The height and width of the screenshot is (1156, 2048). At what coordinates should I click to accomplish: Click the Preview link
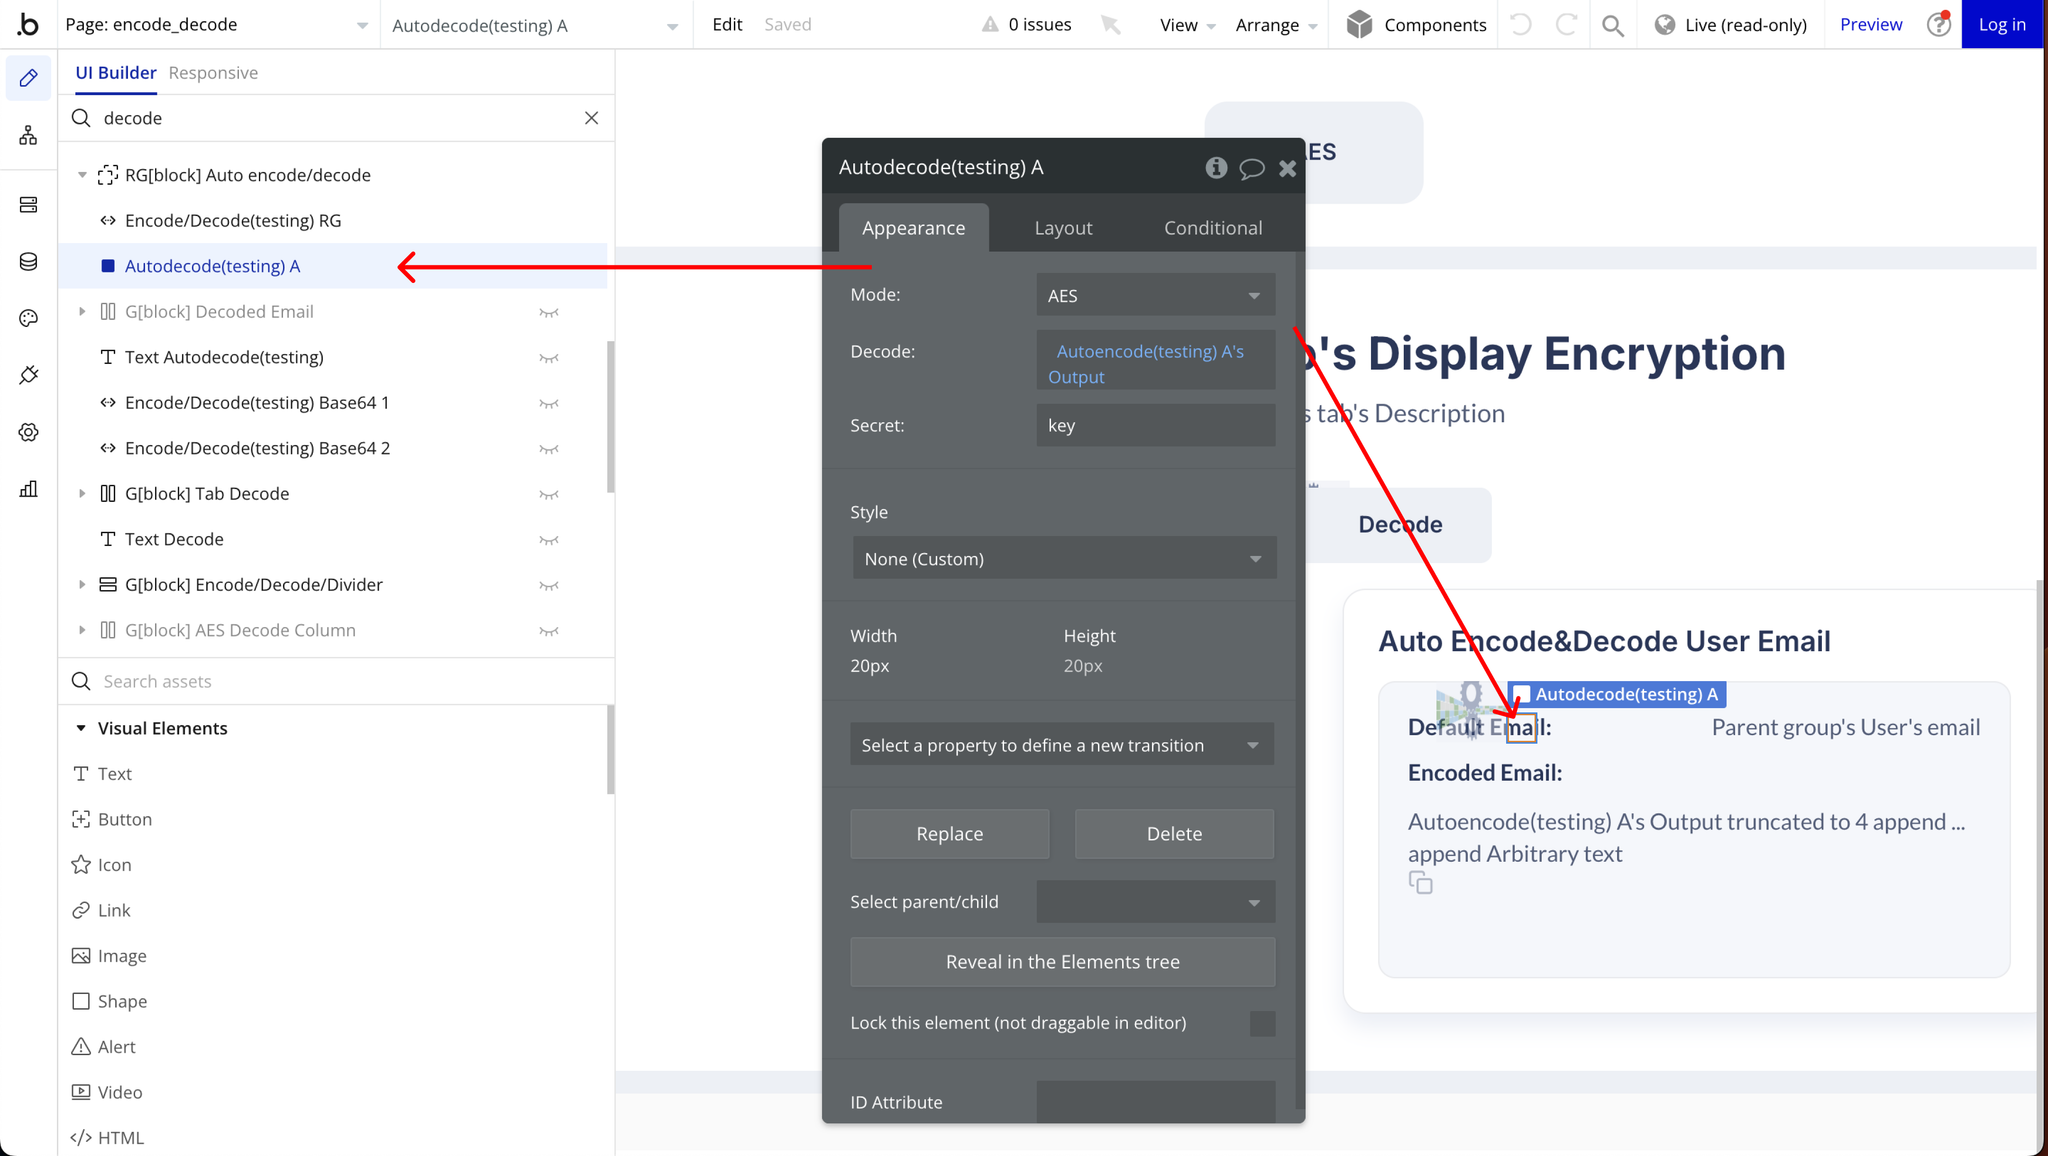pos(1870,25)
